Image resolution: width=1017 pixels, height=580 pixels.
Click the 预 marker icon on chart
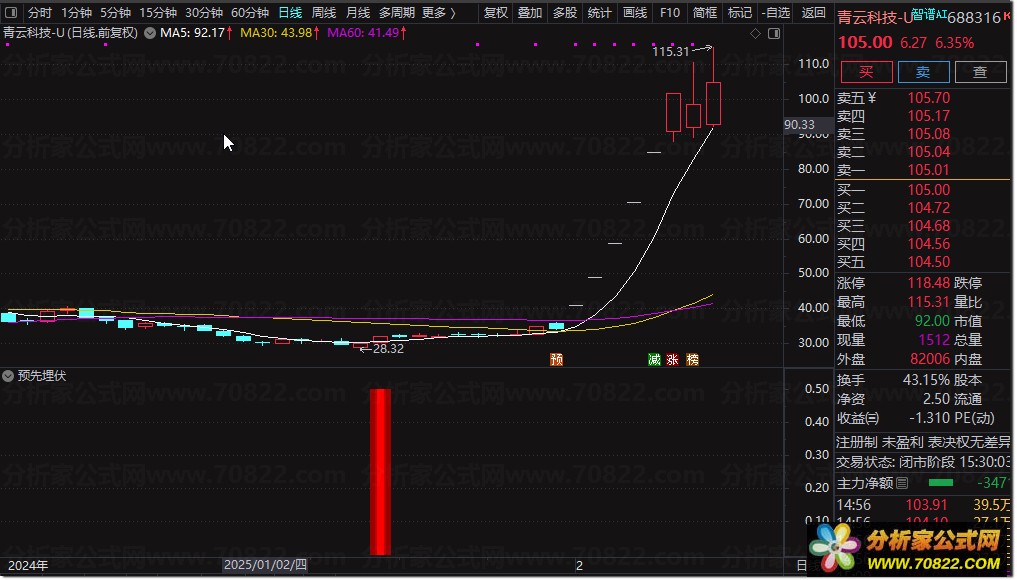[x=556, y=360]
